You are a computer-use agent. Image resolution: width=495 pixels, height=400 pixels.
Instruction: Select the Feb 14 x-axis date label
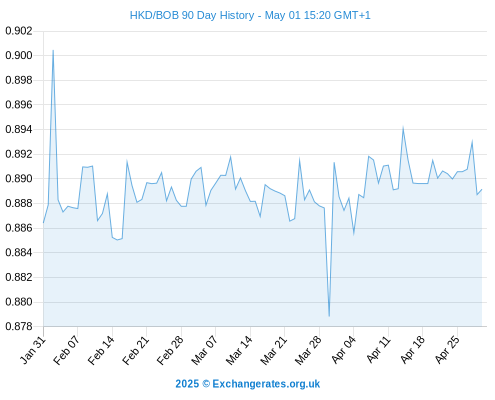pos(101,350)
